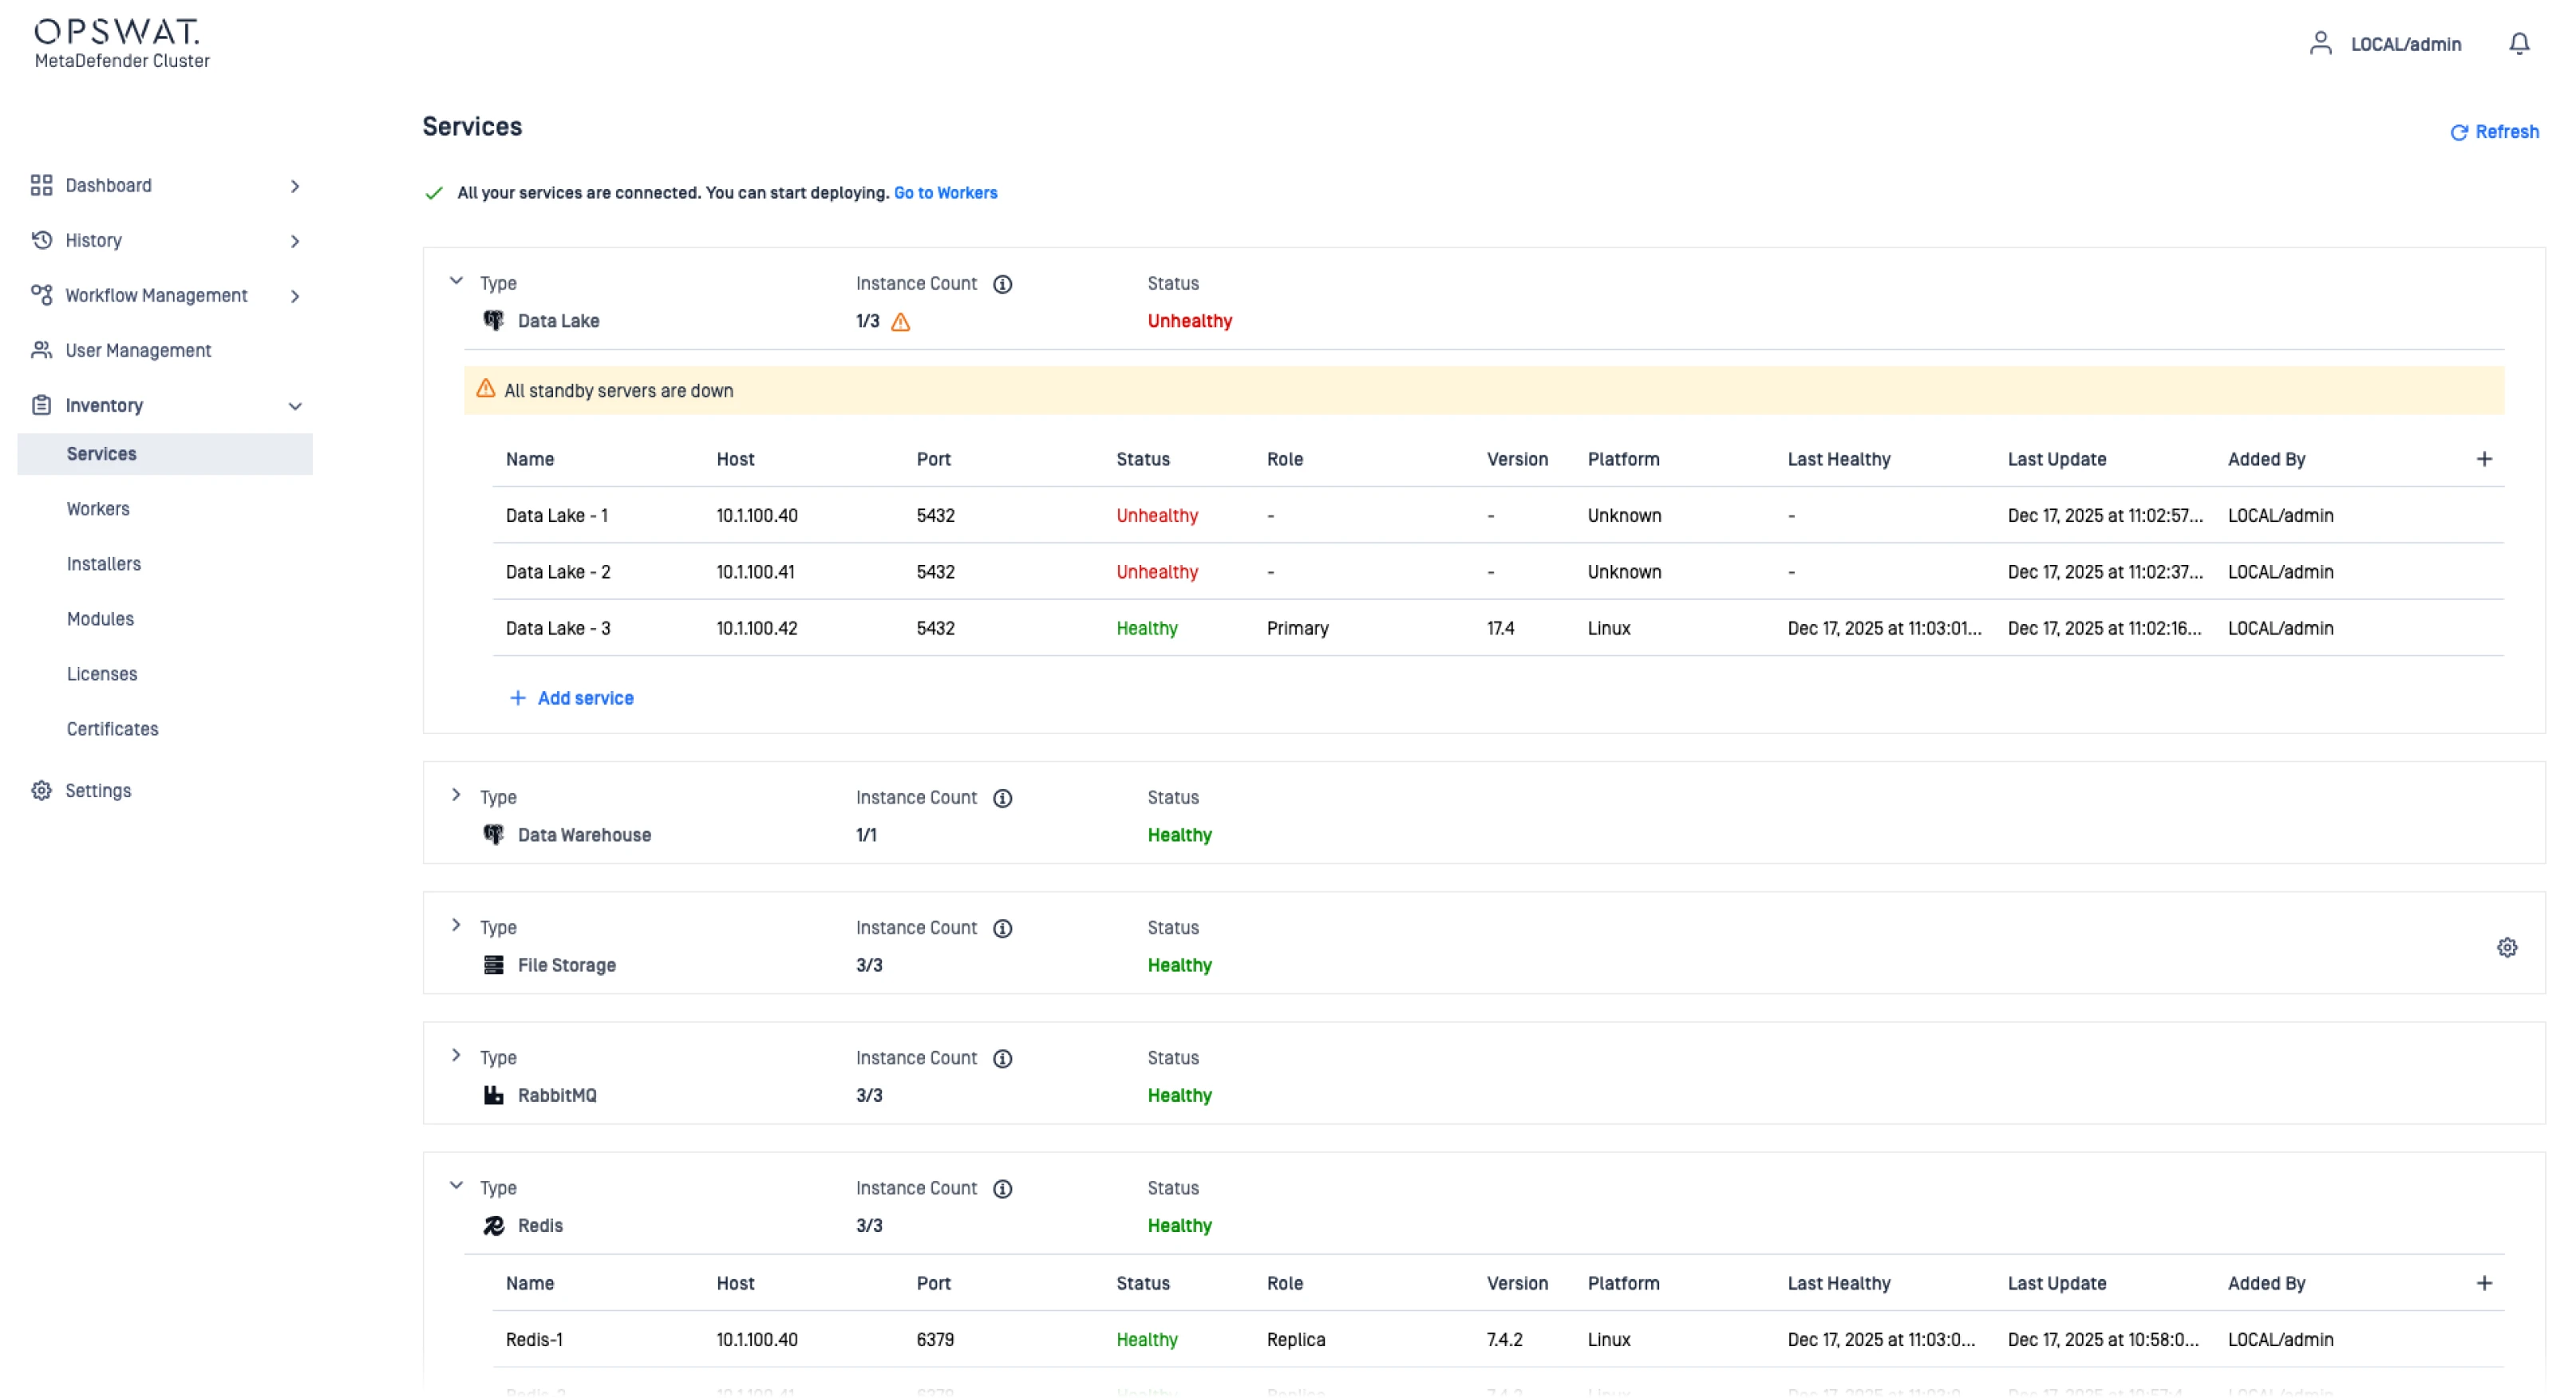Open Certificates in the Inventory menu

[112, 729]
